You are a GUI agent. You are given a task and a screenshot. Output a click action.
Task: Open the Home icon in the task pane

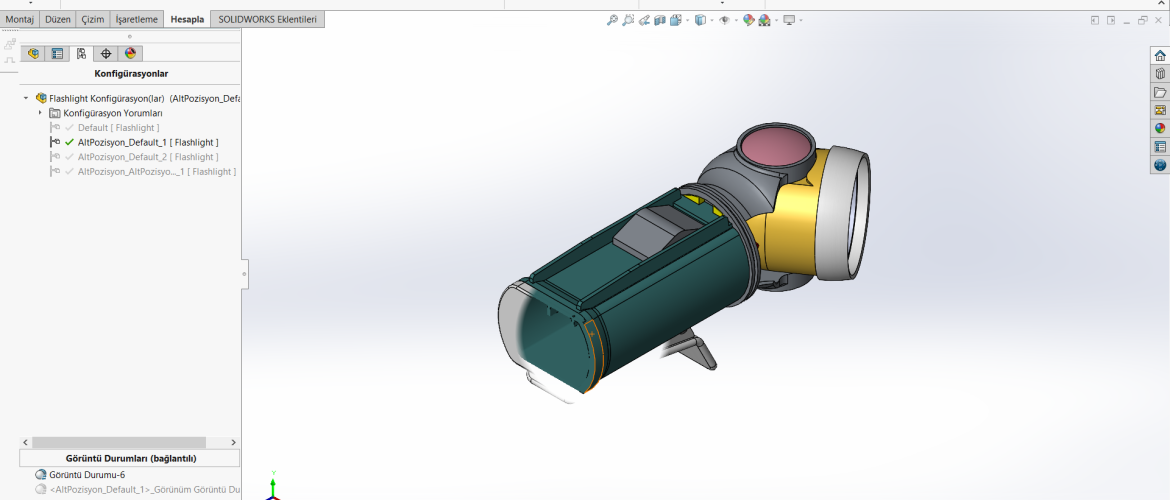click(1160, 56)
